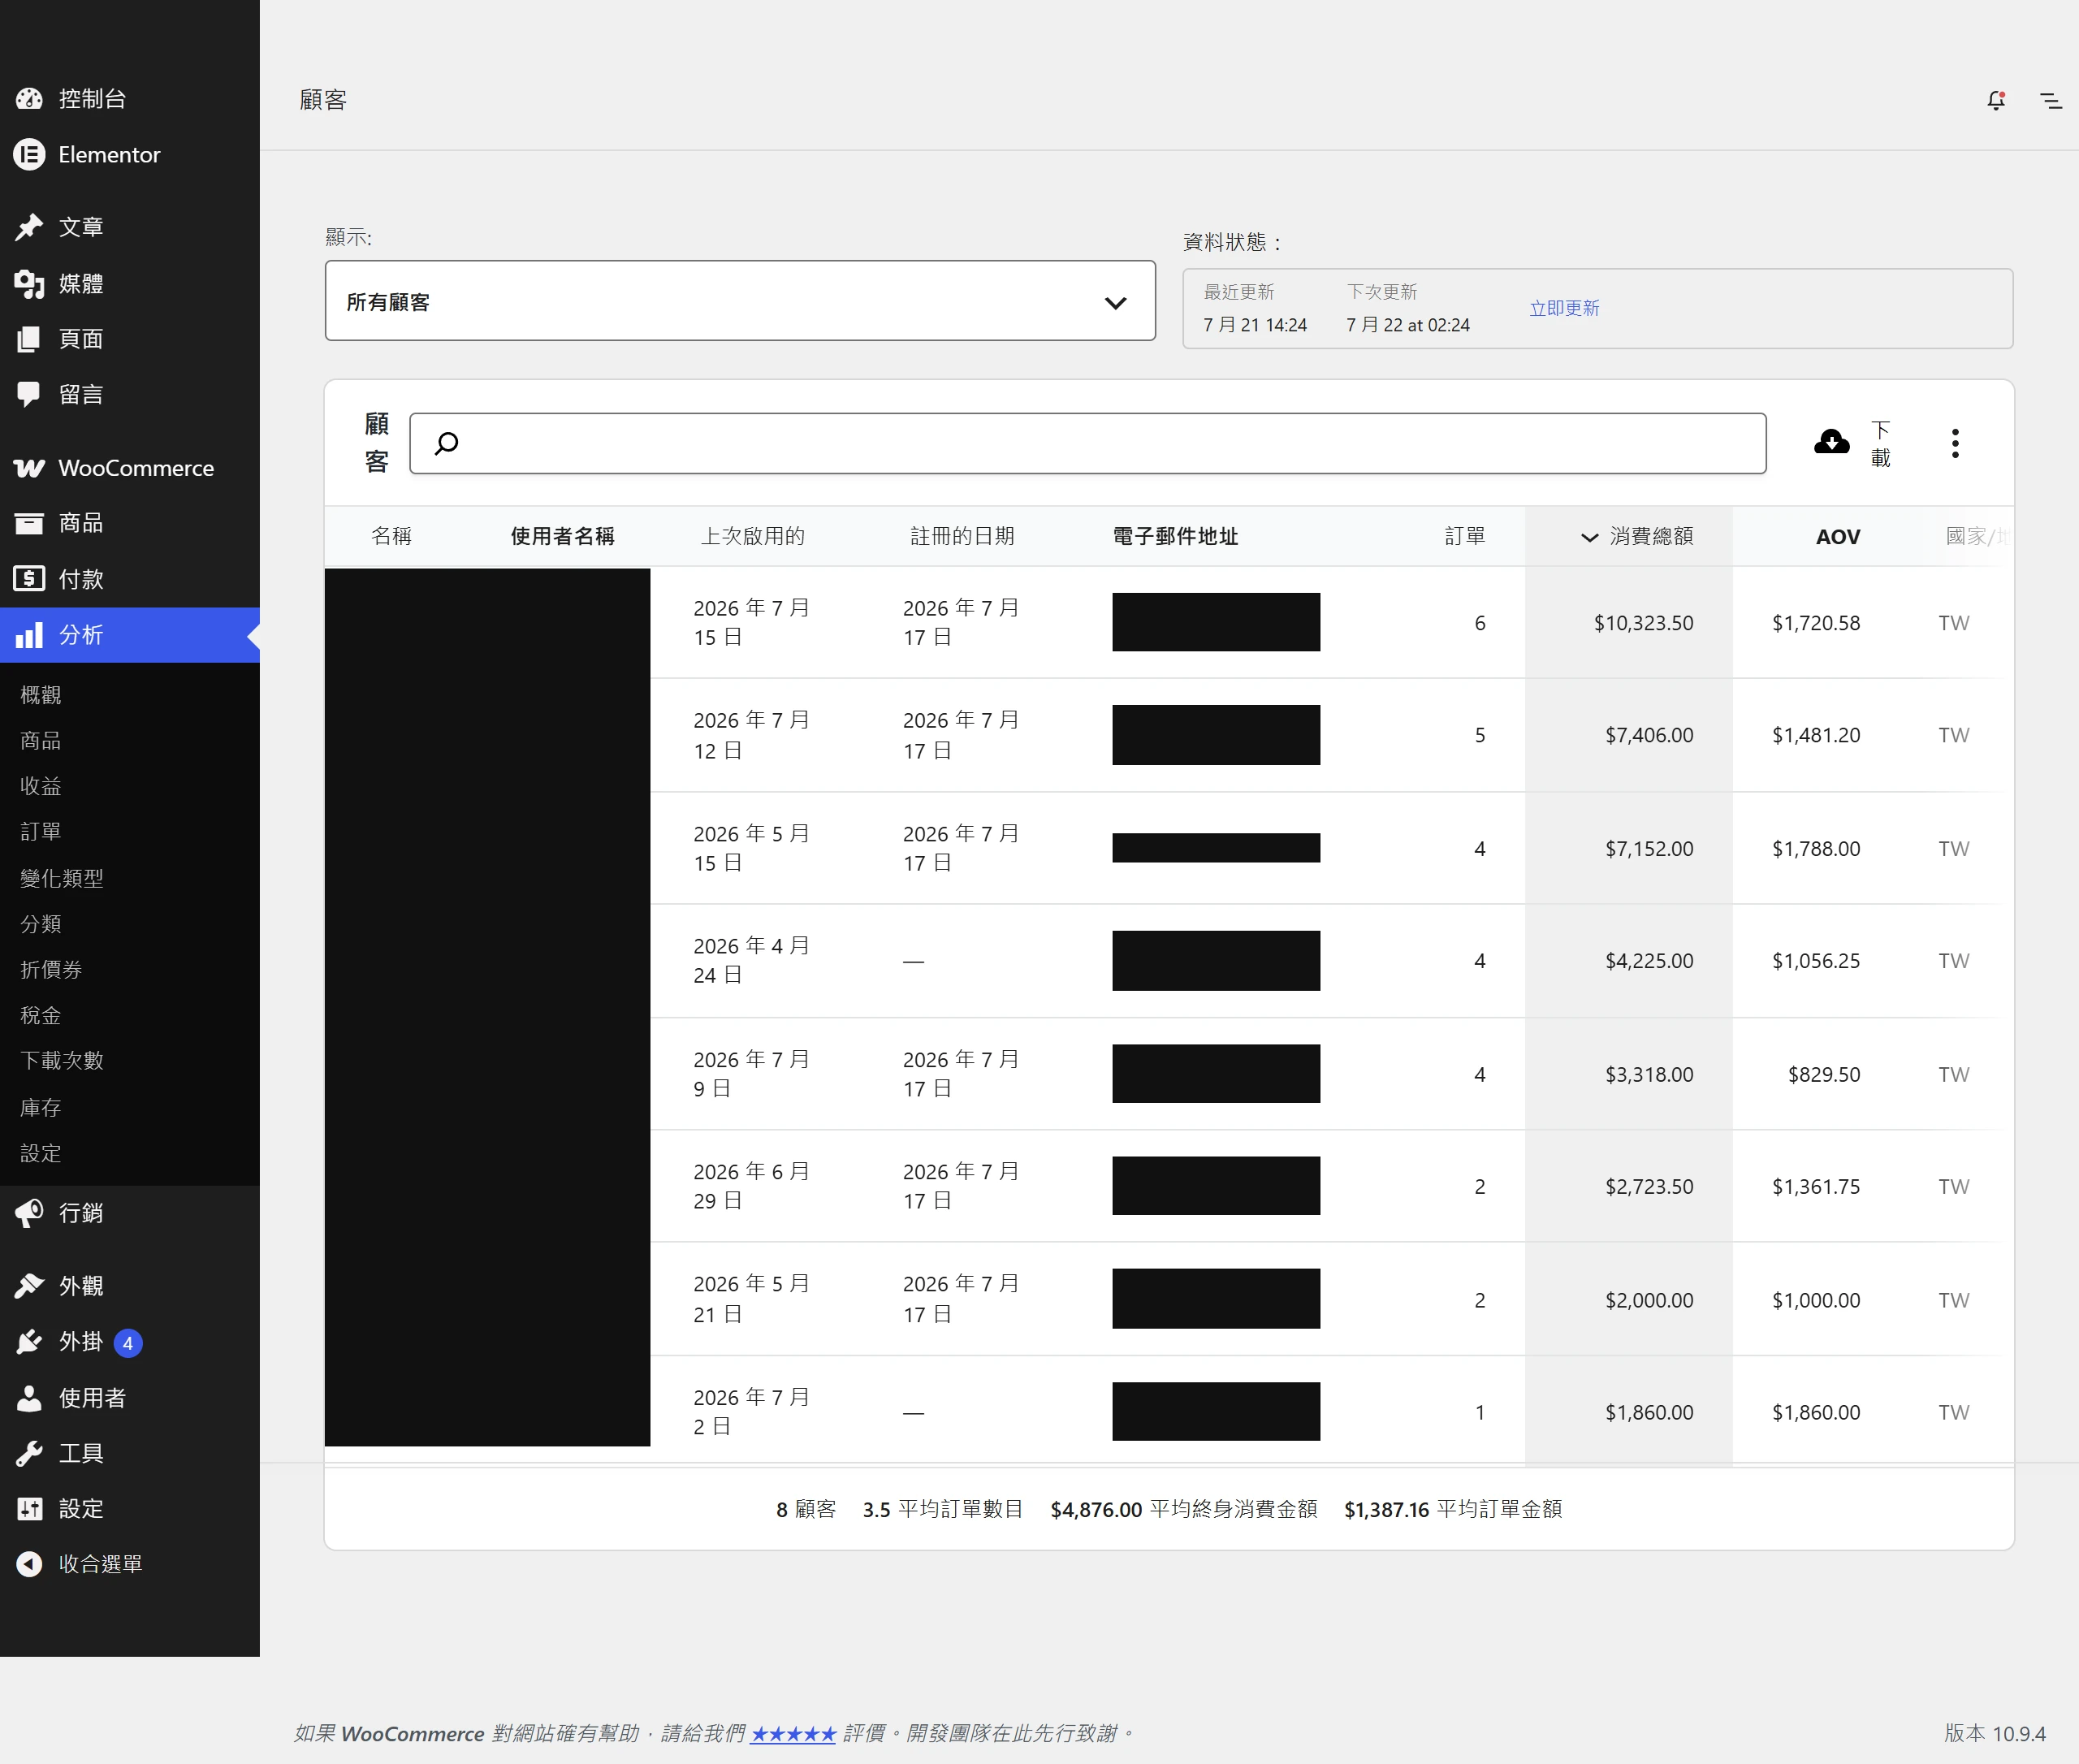
Task: Click the 付款 payments icon
Action: click(29, 579)
